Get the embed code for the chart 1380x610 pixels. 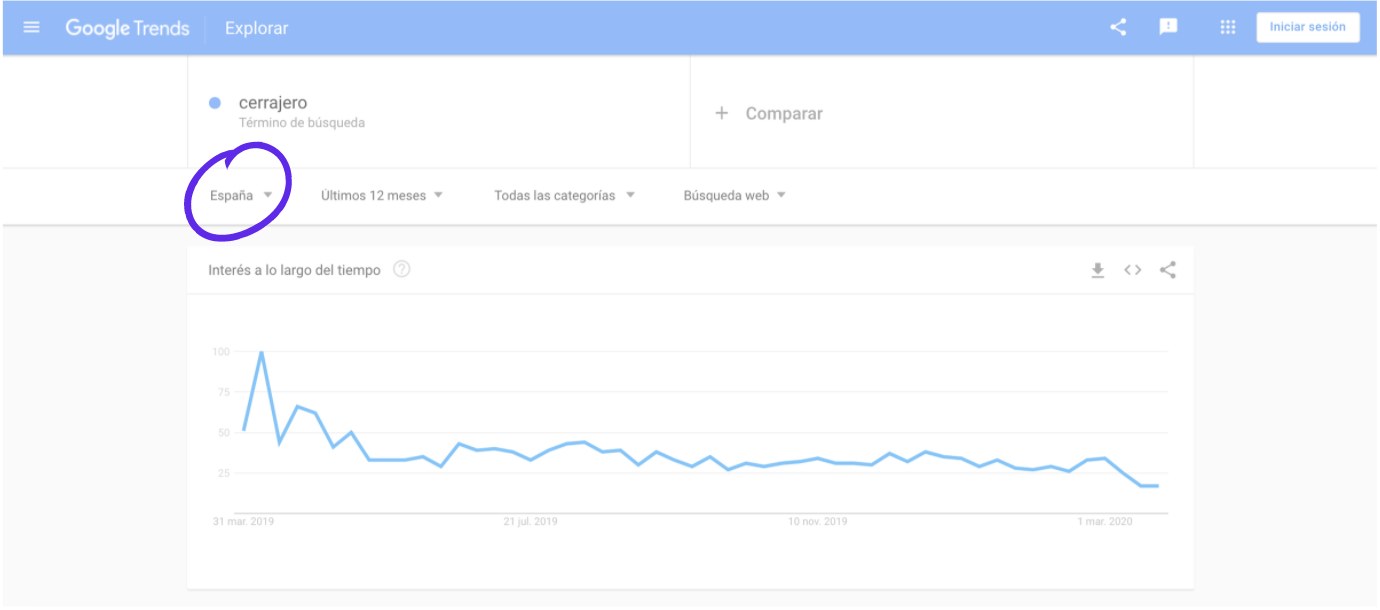point(1132,270)
